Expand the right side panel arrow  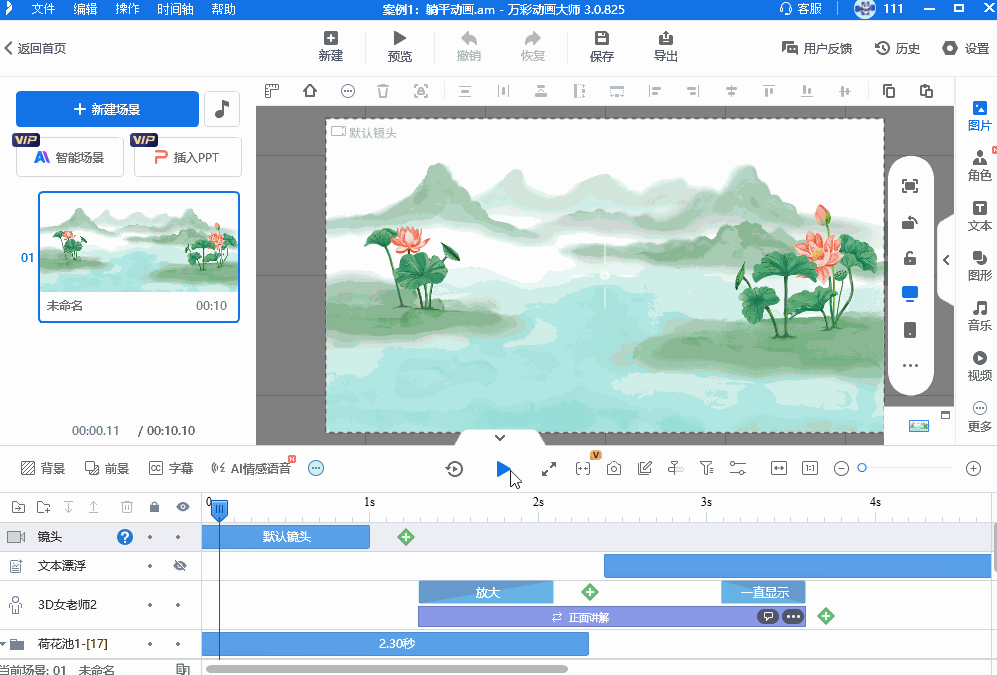click(x=946, y=260)
